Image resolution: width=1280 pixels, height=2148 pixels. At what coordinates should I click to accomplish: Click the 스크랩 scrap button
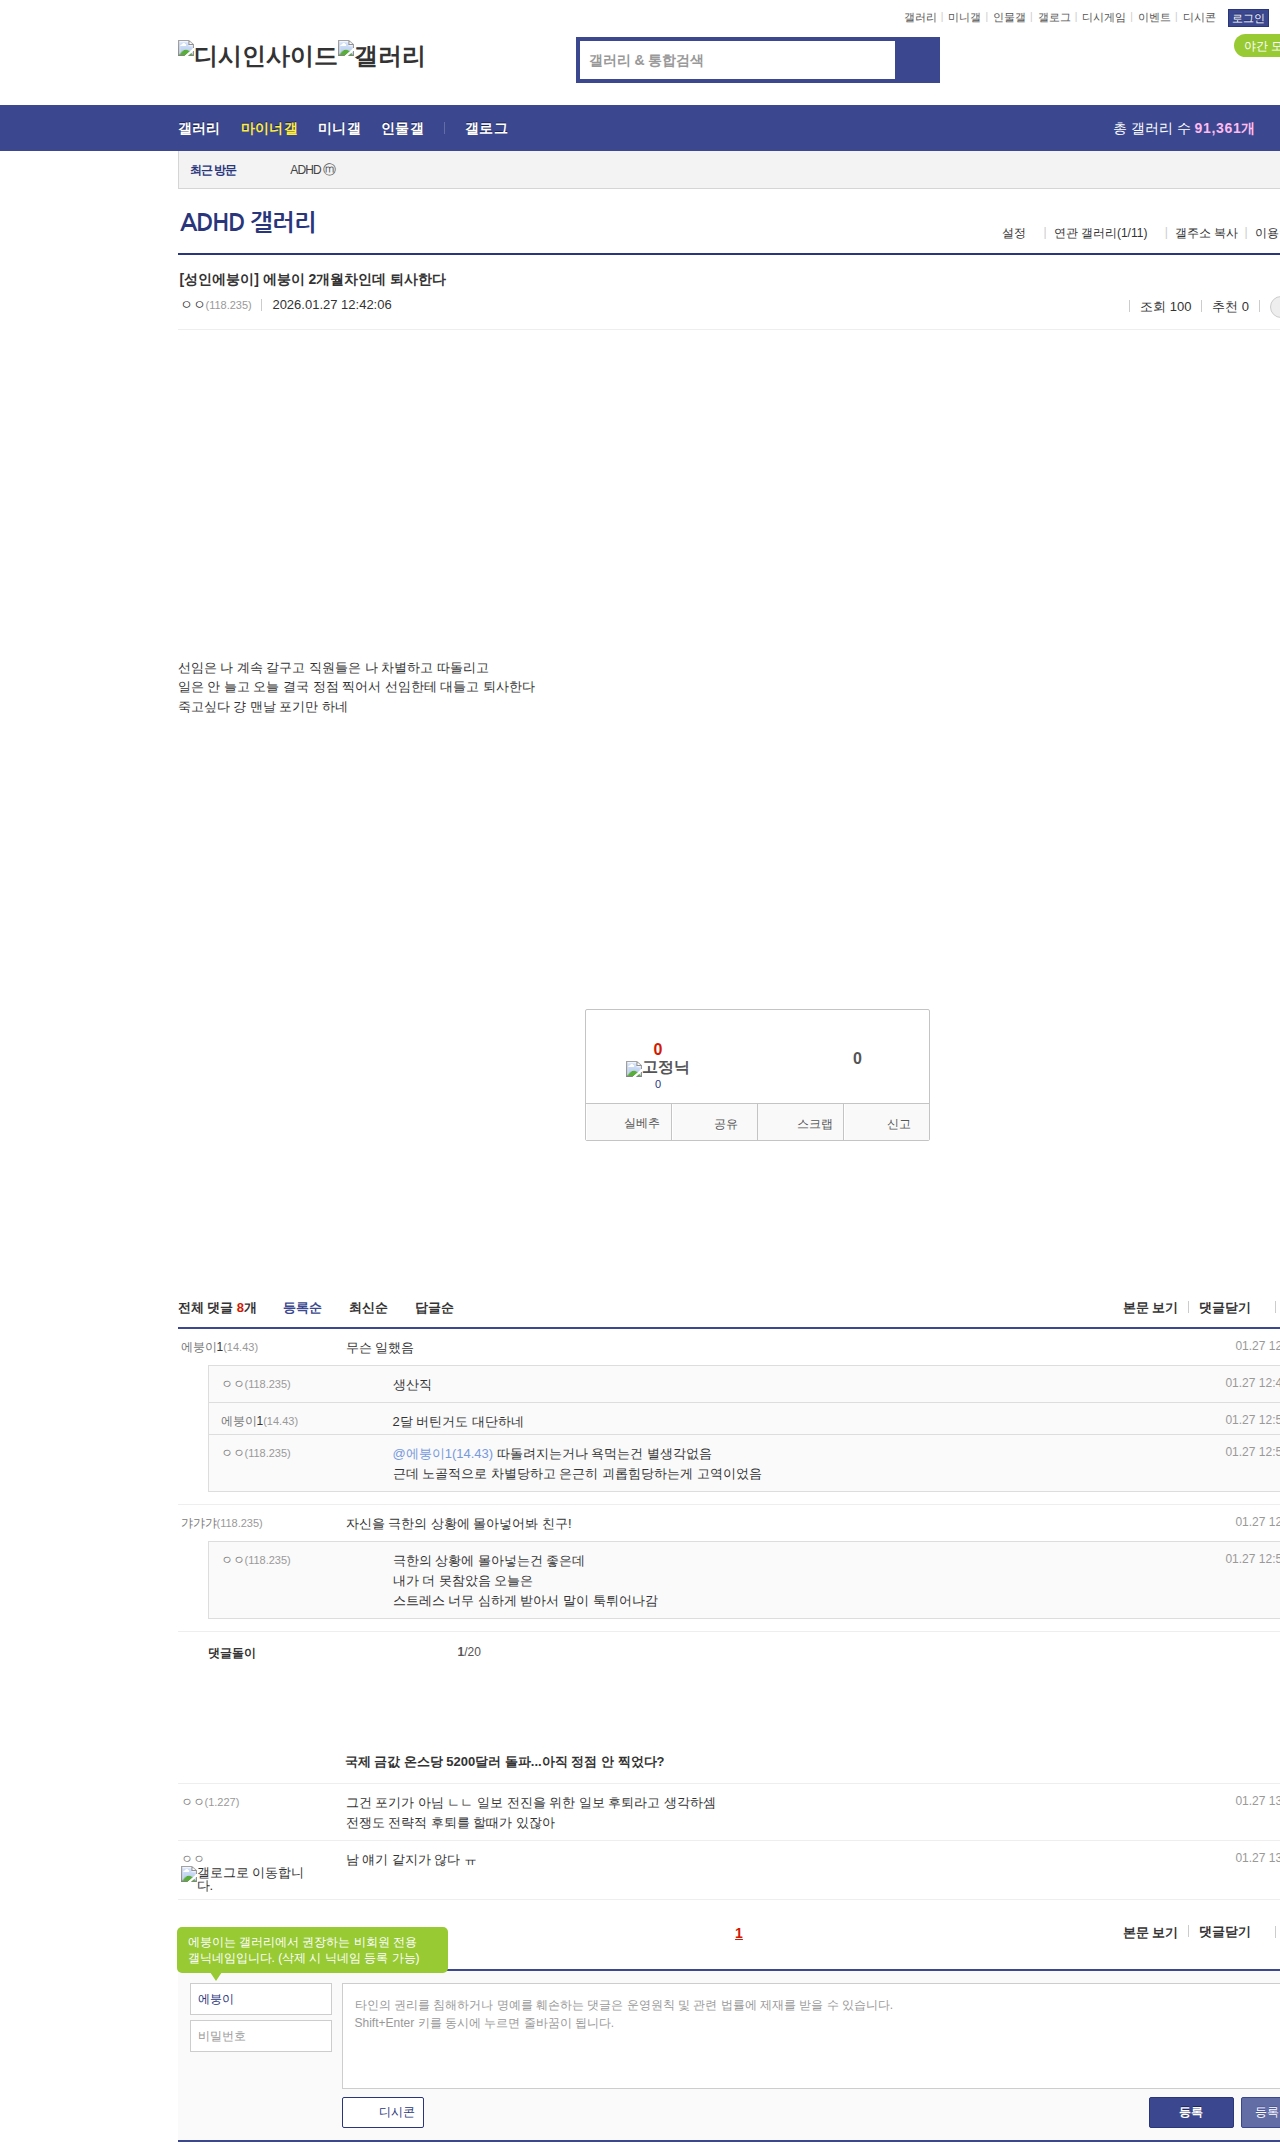[x=801, y=1123]
